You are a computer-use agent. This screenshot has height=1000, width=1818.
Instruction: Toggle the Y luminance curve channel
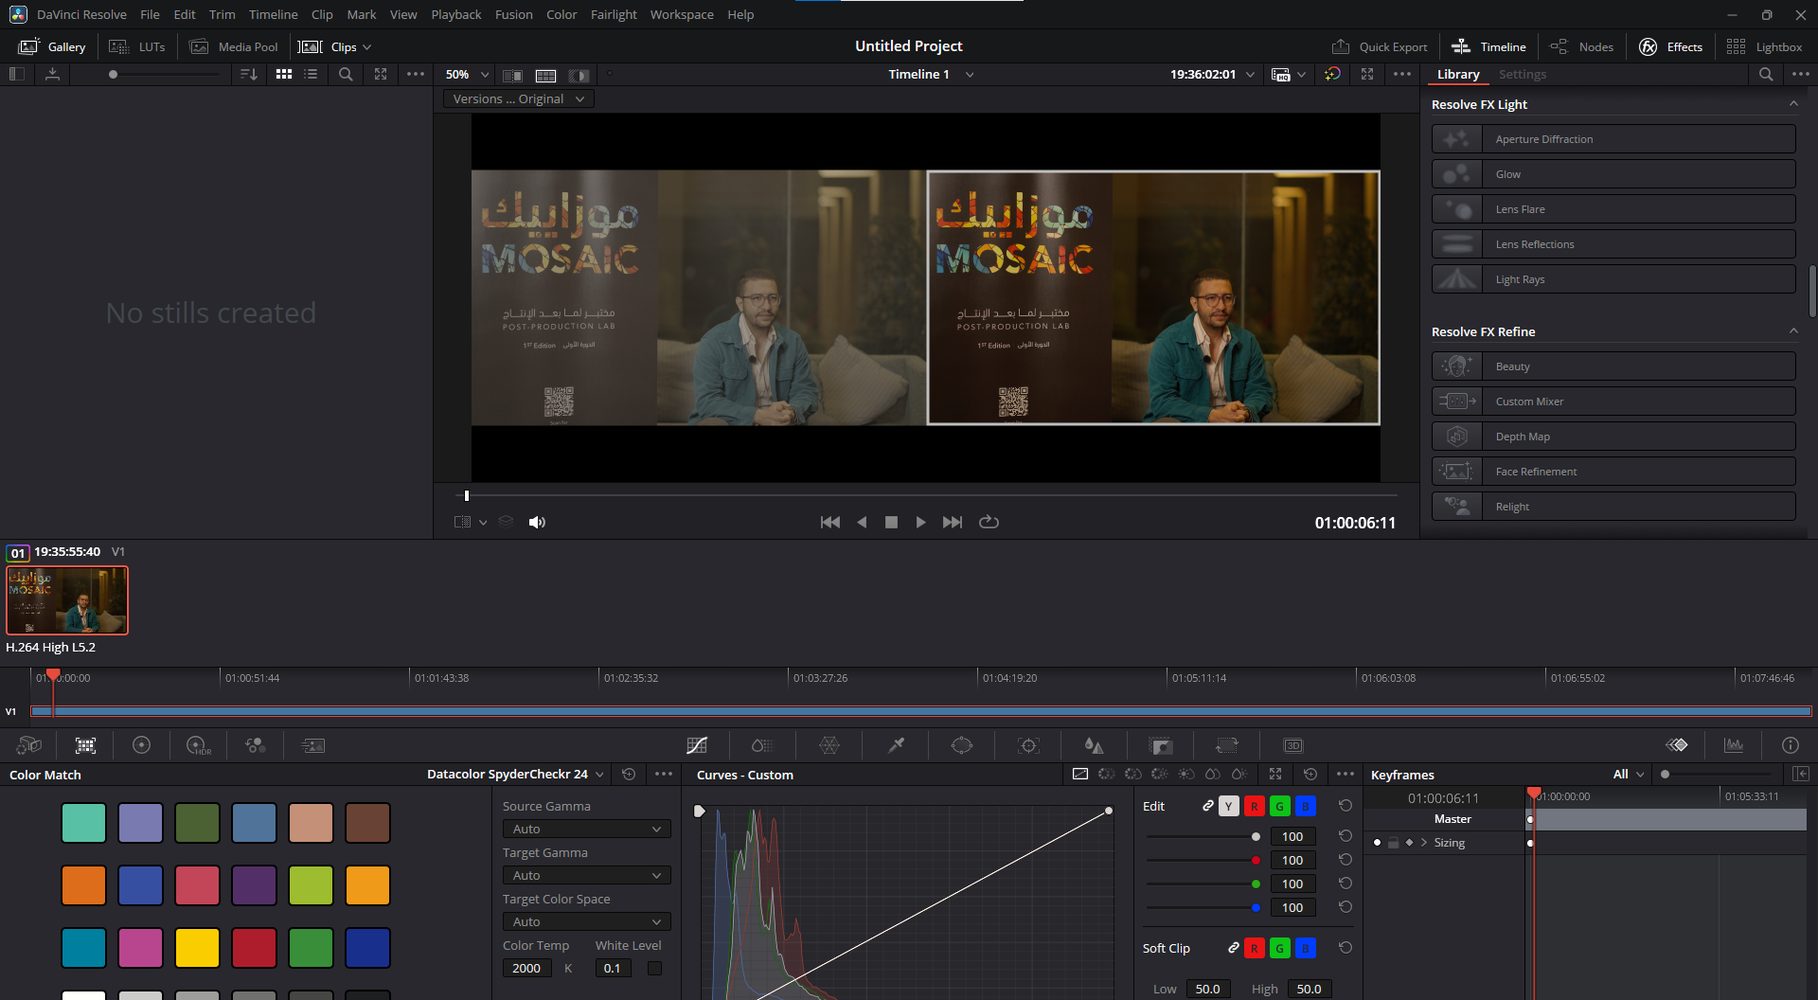click(x=1229, y=806)
